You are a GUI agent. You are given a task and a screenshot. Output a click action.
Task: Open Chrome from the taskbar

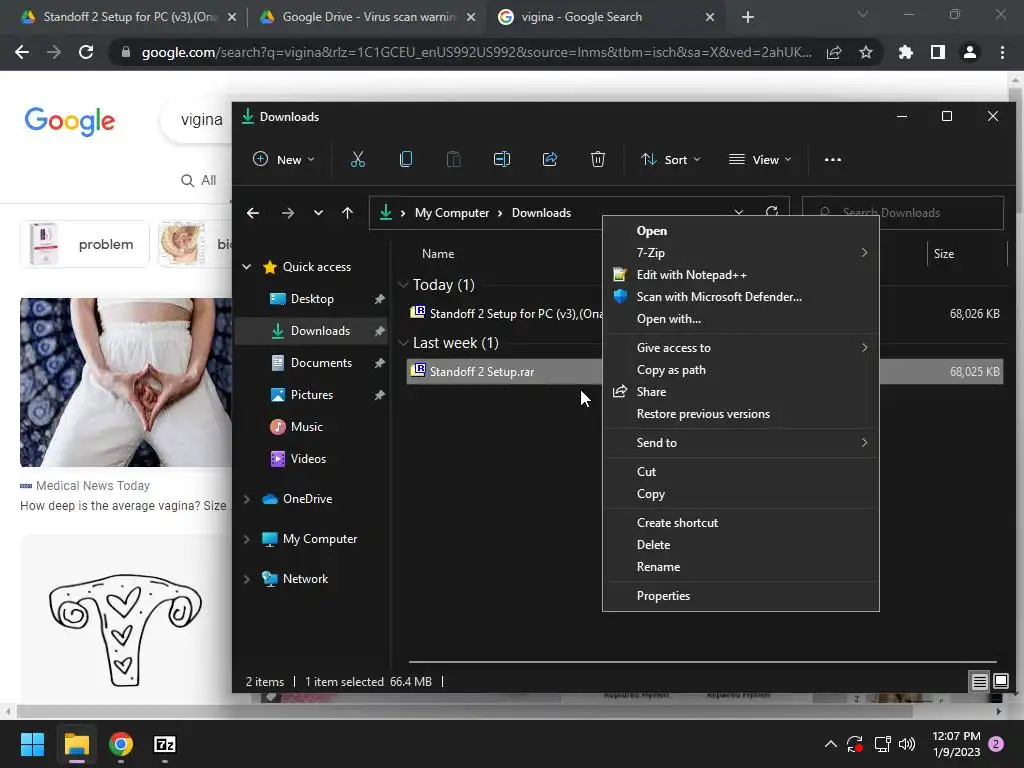pyautogui.click(x=121, y=744)
